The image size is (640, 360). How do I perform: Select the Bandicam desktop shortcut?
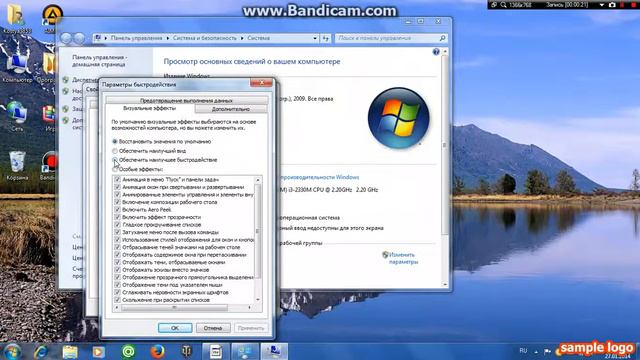[49, 165]
